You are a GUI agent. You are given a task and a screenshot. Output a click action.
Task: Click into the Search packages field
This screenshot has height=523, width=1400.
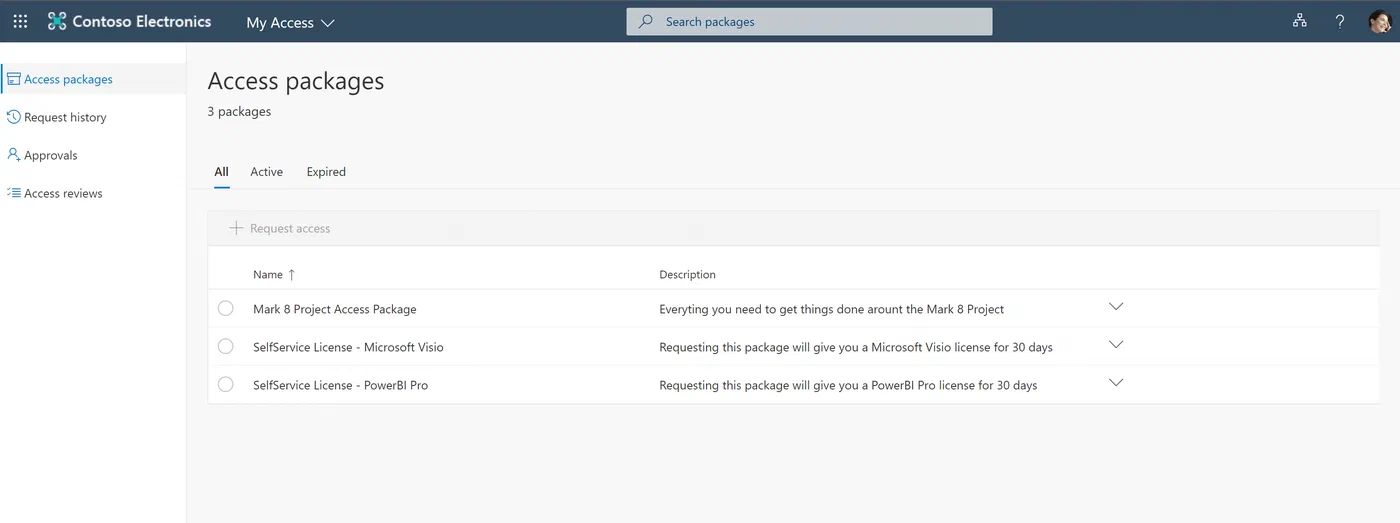click(x=809, y=21)
